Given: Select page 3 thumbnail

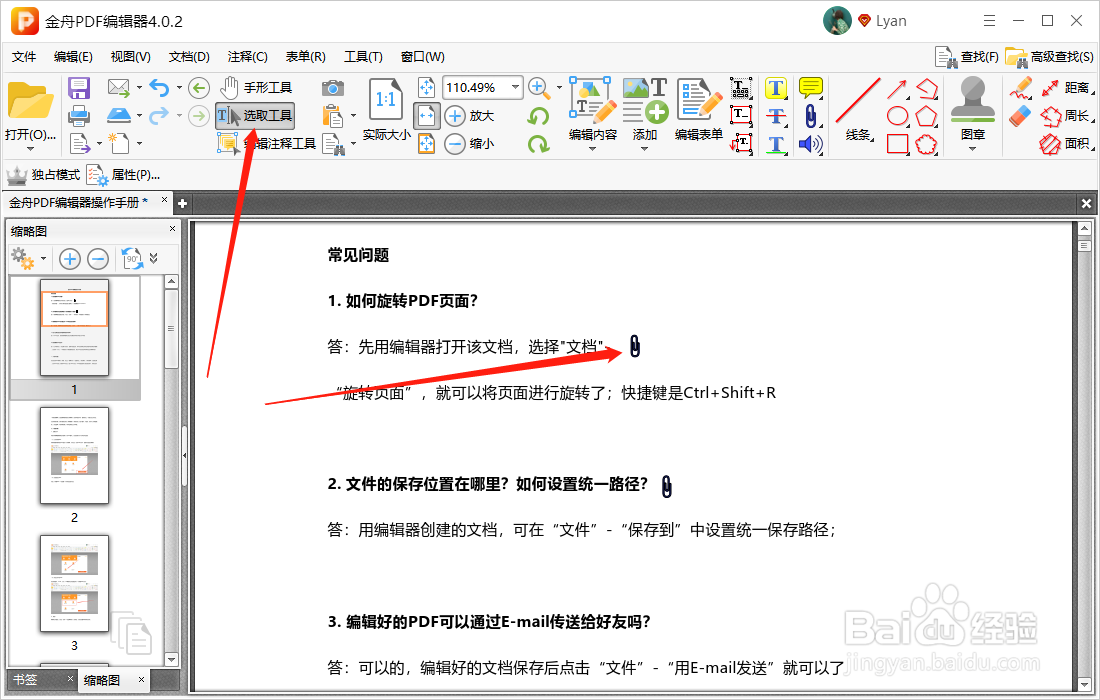Looking at the screenshot, I should coord(74,584).
